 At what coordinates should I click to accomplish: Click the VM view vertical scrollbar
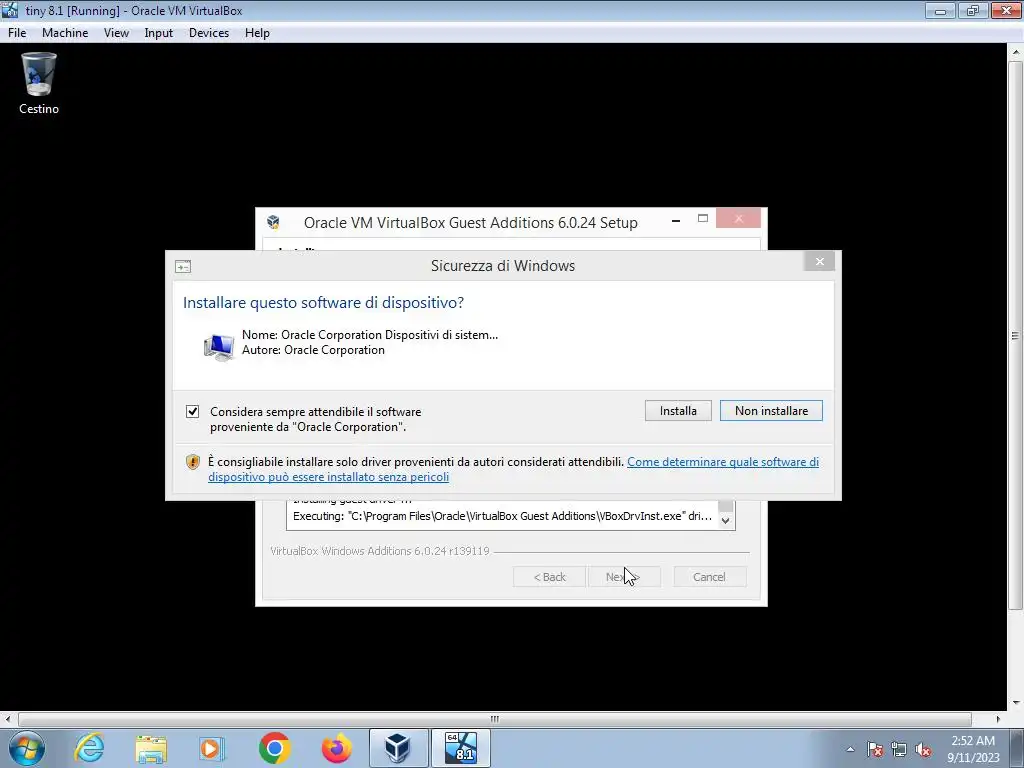coord(1016,336)
